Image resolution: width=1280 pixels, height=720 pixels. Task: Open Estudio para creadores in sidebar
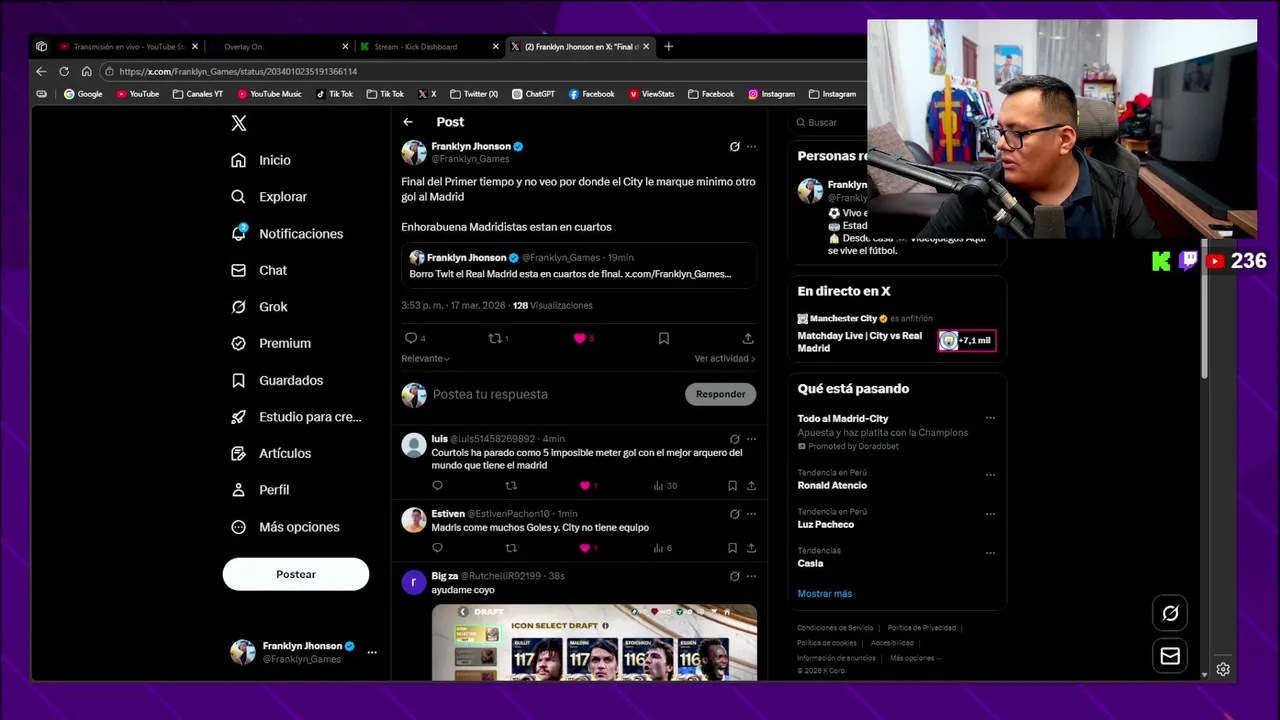pyautogui.click(x=296, y=417)
